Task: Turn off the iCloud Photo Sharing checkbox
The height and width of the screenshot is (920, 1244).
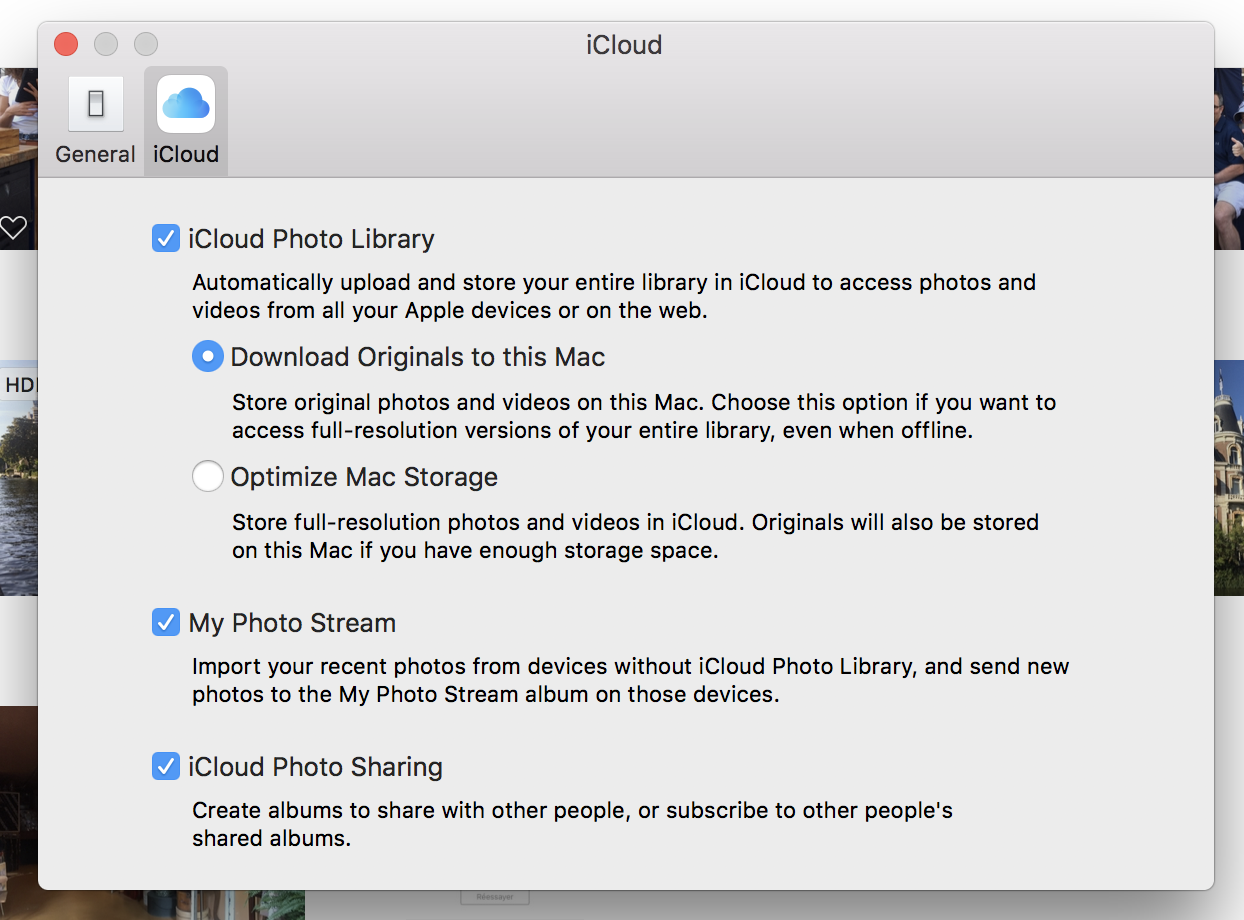Action: click(x=165, y=767)
